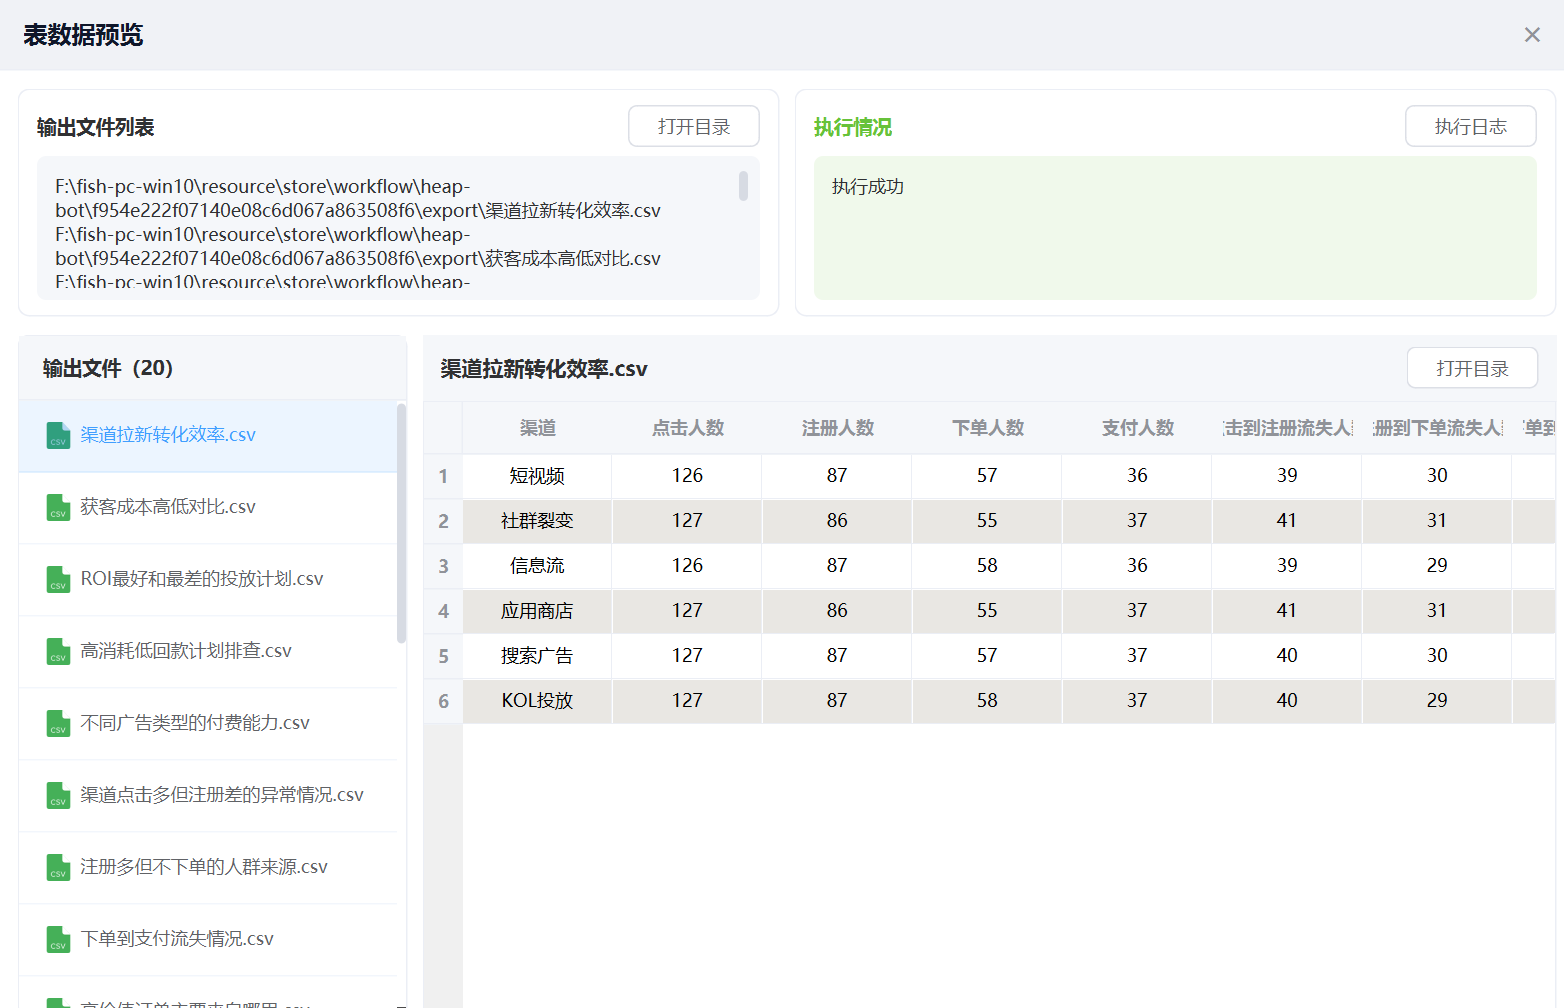Click CSV icon beside 不同广告类型的付费能力.csv
This screenshot has height=1008, width=1564.
pyautogui.click(x=58, y=724)
